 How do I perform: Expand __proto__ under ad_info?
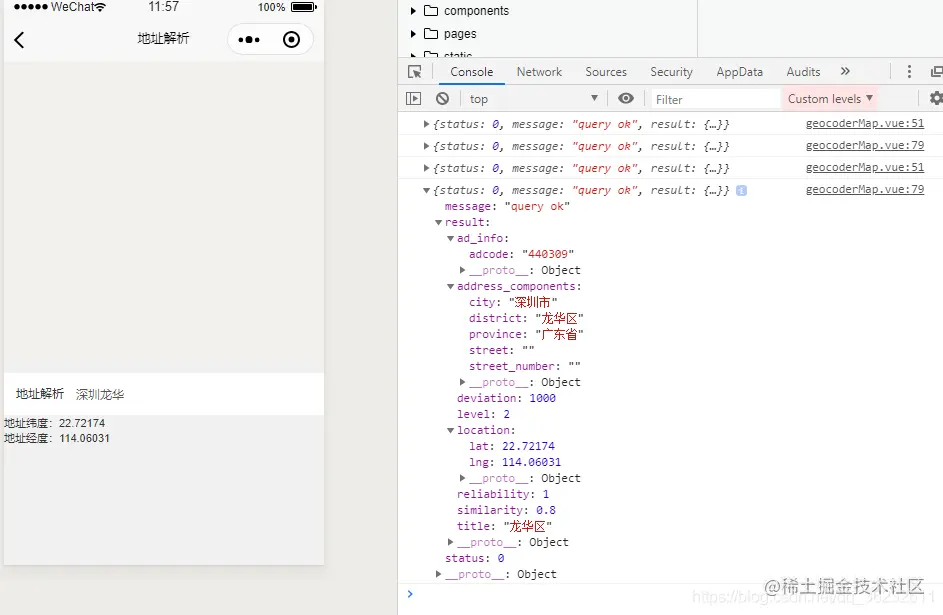pyautogui.click(x=462, y=270)
